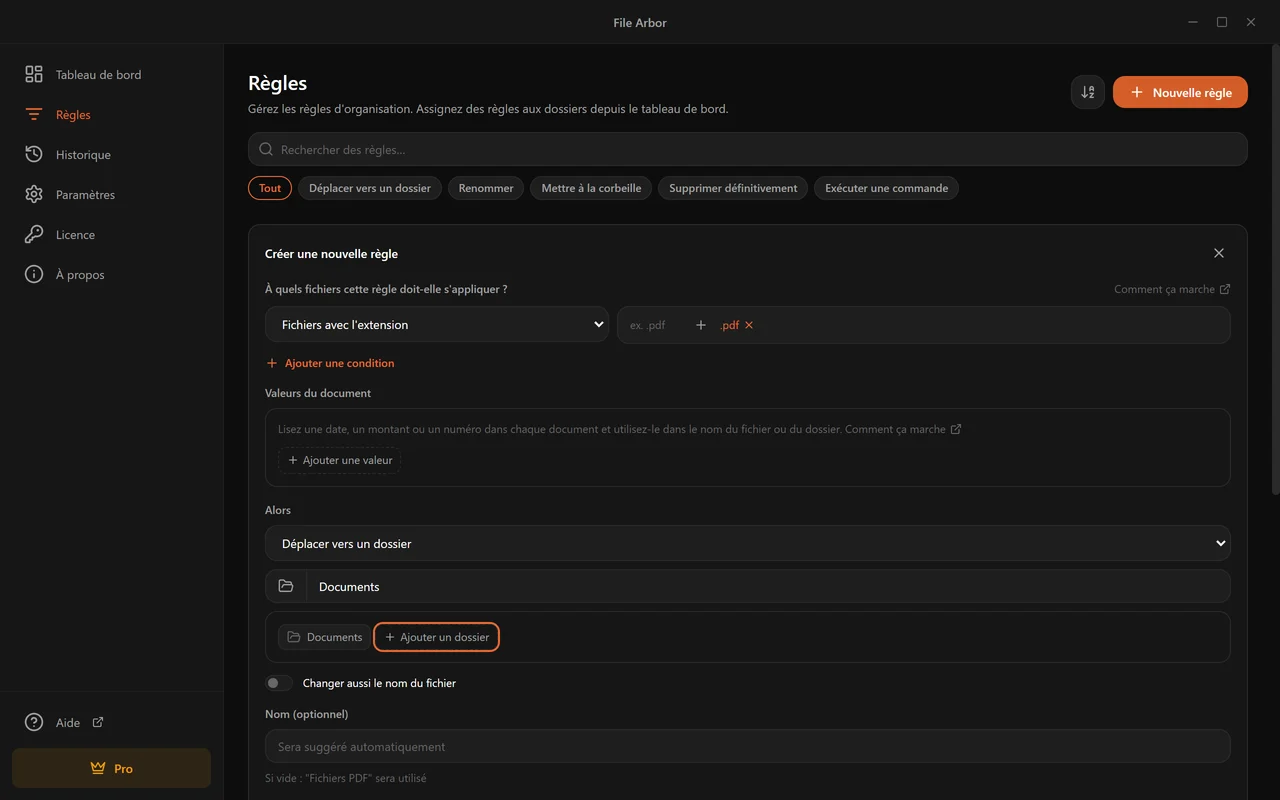
Task: Click the crown icon on Pro button
Action: pyautogui.click(x=98, y=768)
